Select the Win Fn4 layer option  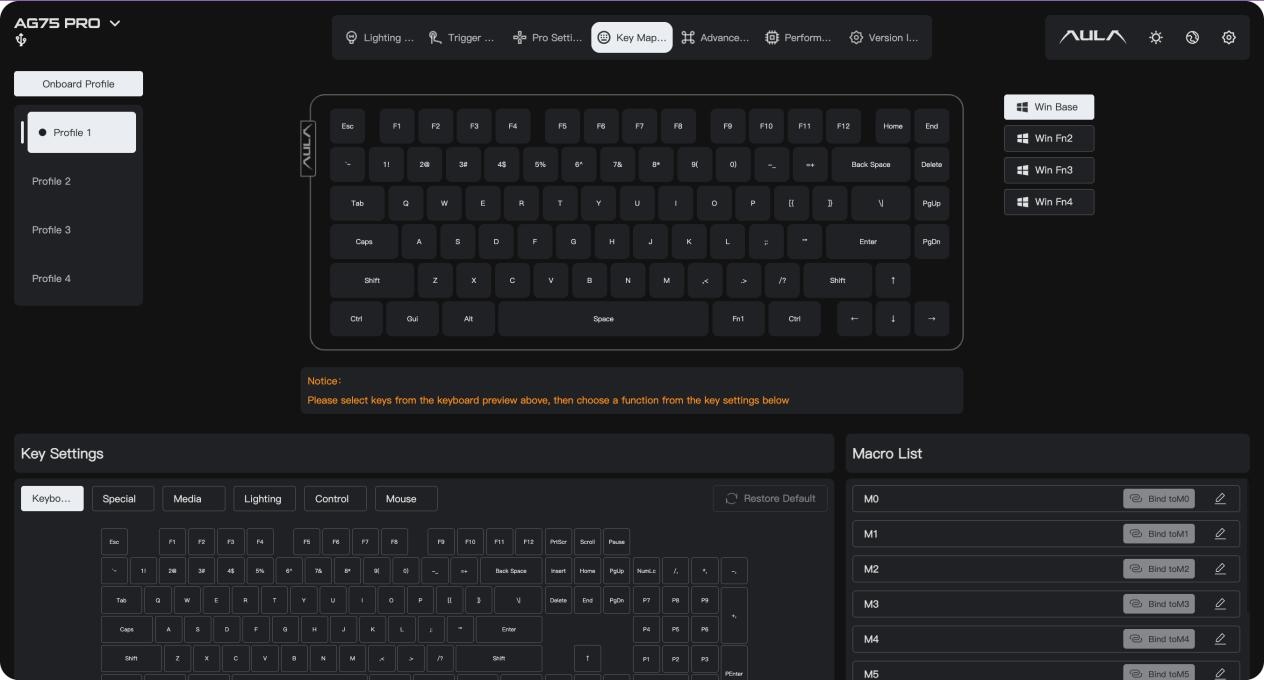(x=1049, y=202)
